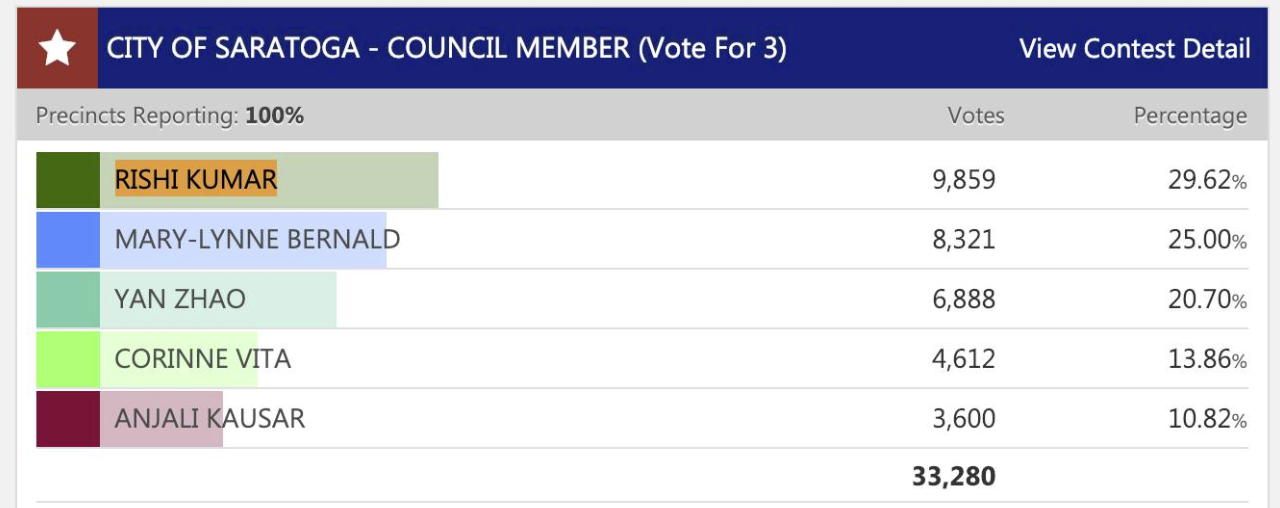This screenshot has width=1280, height=508.
Task: Select the CORINNE VITA candidate row
Action: tap(642, 359)
